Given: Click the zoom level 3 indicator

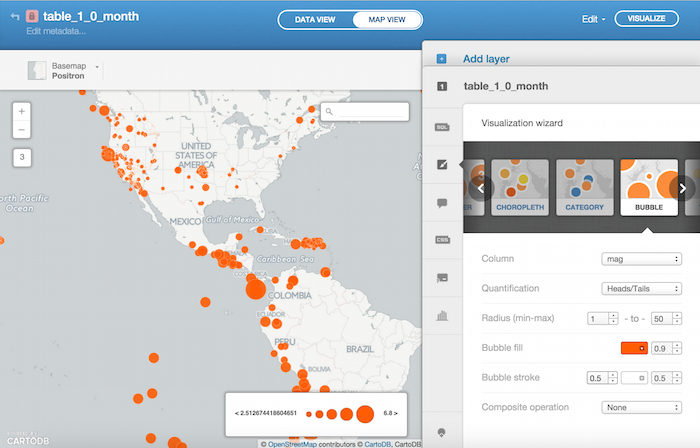Looking at the screenshot, I should (x=22, y=158).
